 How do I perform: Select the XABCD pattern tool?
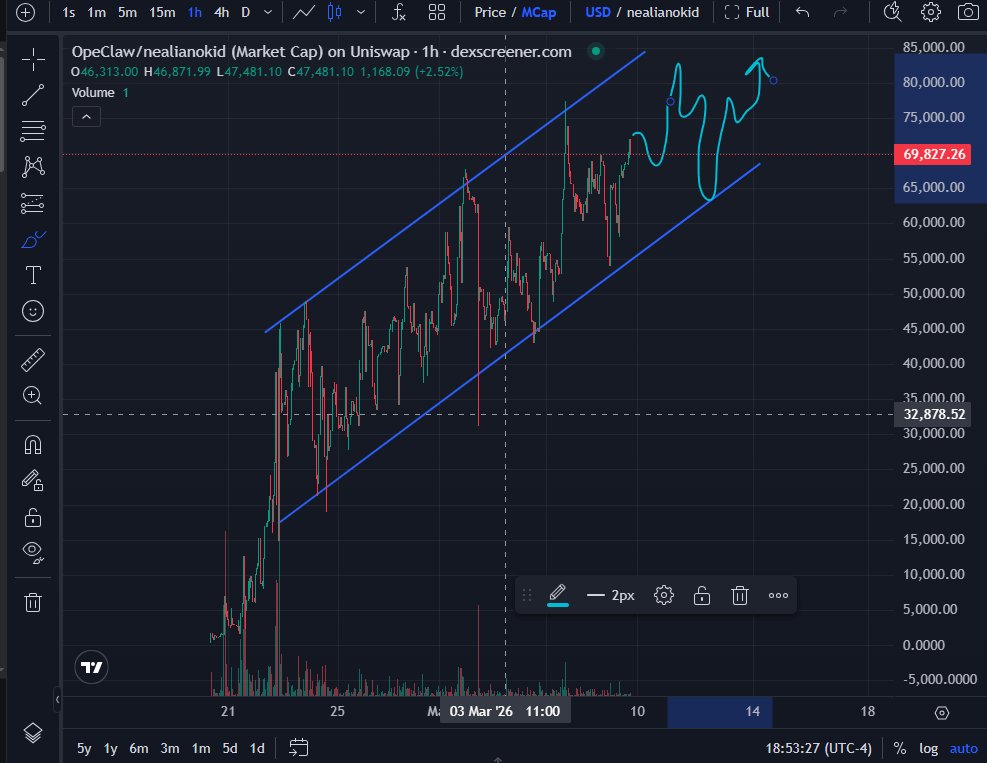[33, 167]
